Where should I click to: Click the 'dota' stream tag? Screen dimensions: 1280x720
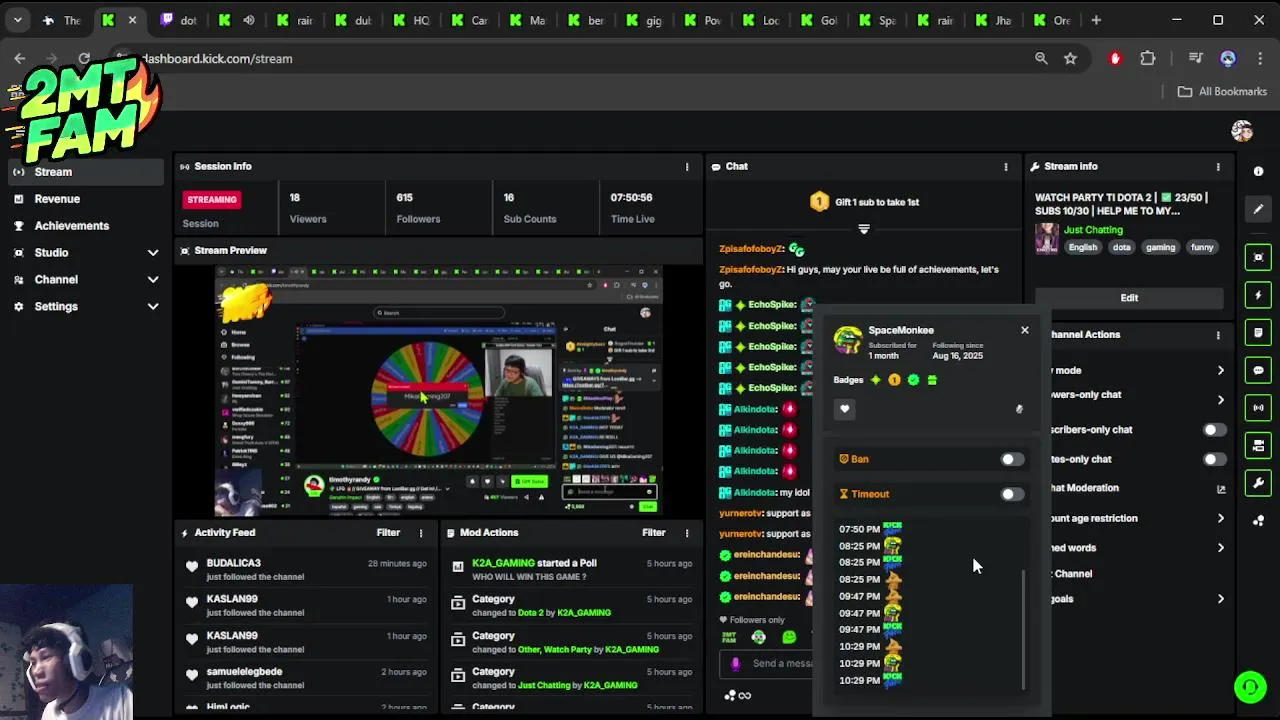pyautogui.click(x=1122, y=248)
